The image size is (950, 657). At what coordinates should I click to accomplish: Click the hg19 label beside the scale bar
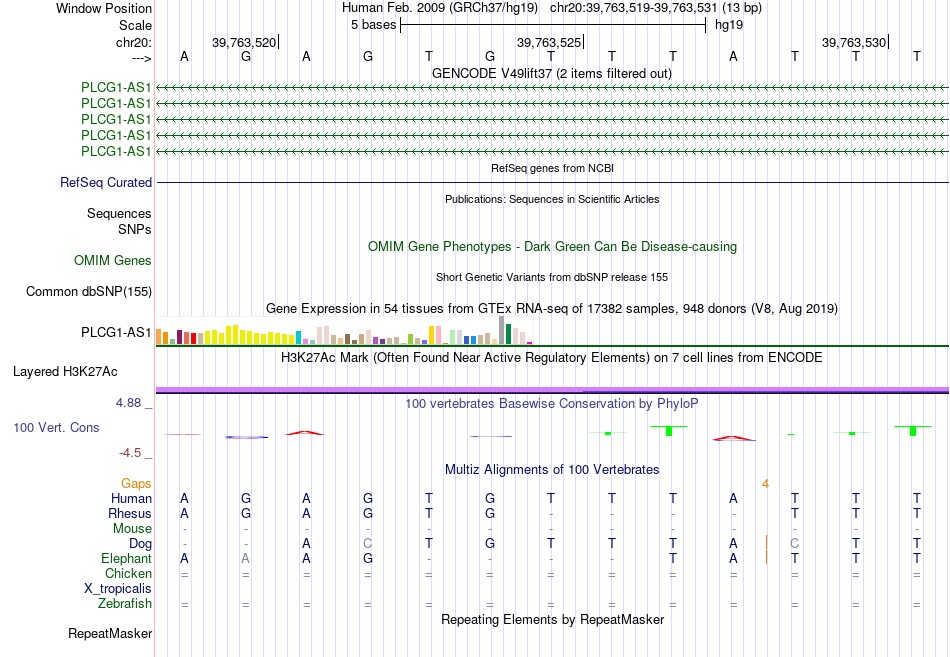point(729,25)
